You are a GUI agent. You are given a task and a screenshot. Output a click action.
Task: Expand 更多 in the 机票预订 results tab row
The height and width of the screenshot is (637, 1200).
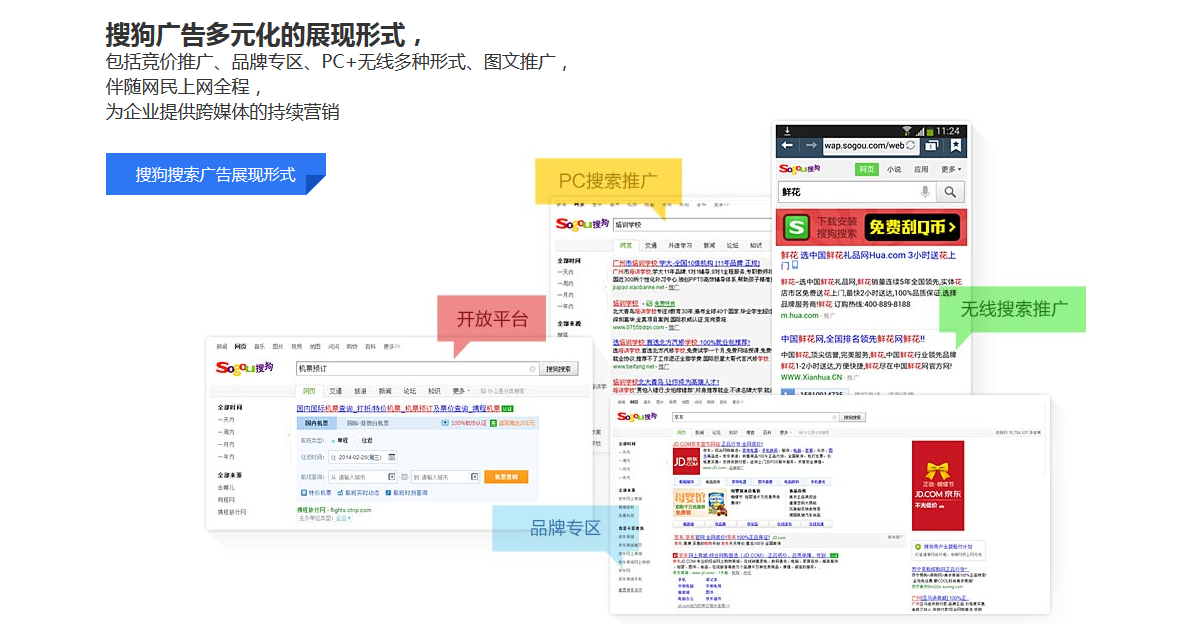coord(461,391)
